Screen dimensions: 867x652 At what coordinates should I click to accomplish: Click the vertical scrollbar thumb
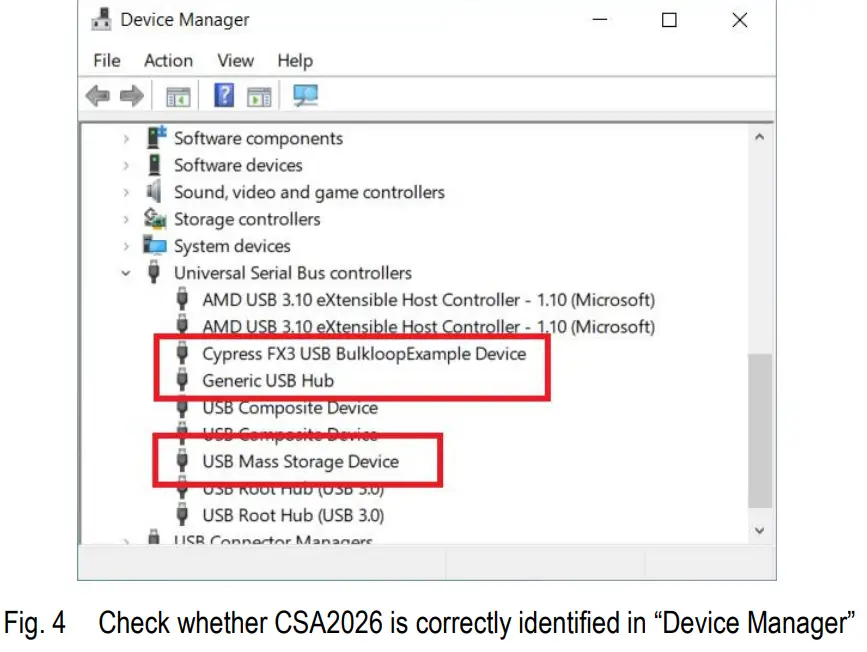pos(760,430)
